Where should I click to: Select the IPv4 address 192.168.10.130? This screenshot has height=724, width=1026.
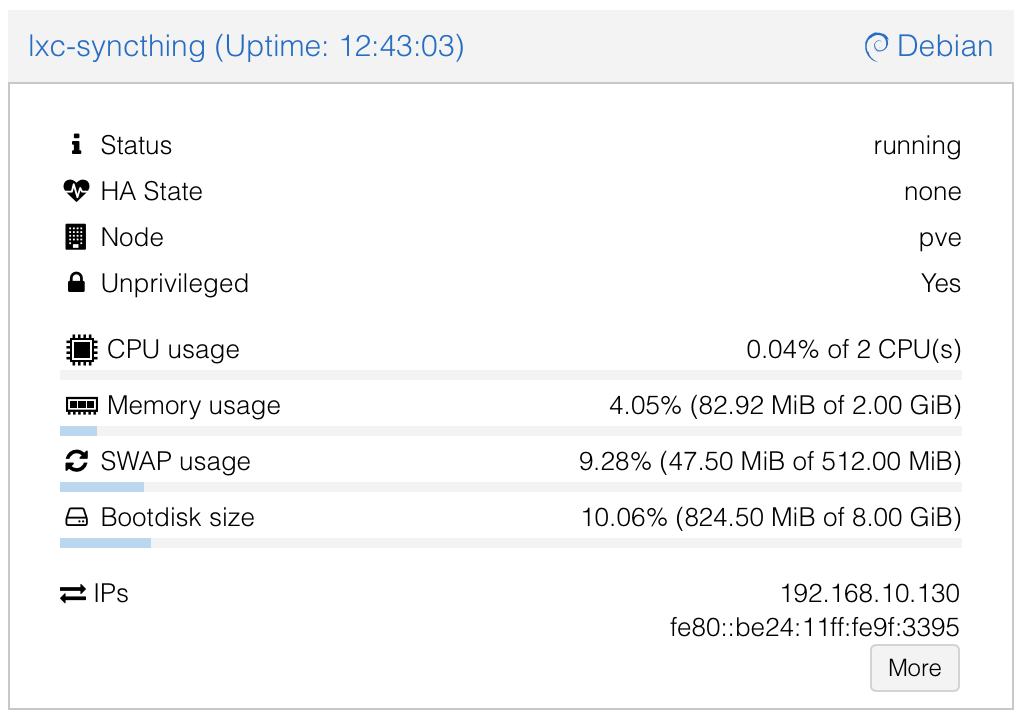tap(870, 592)
